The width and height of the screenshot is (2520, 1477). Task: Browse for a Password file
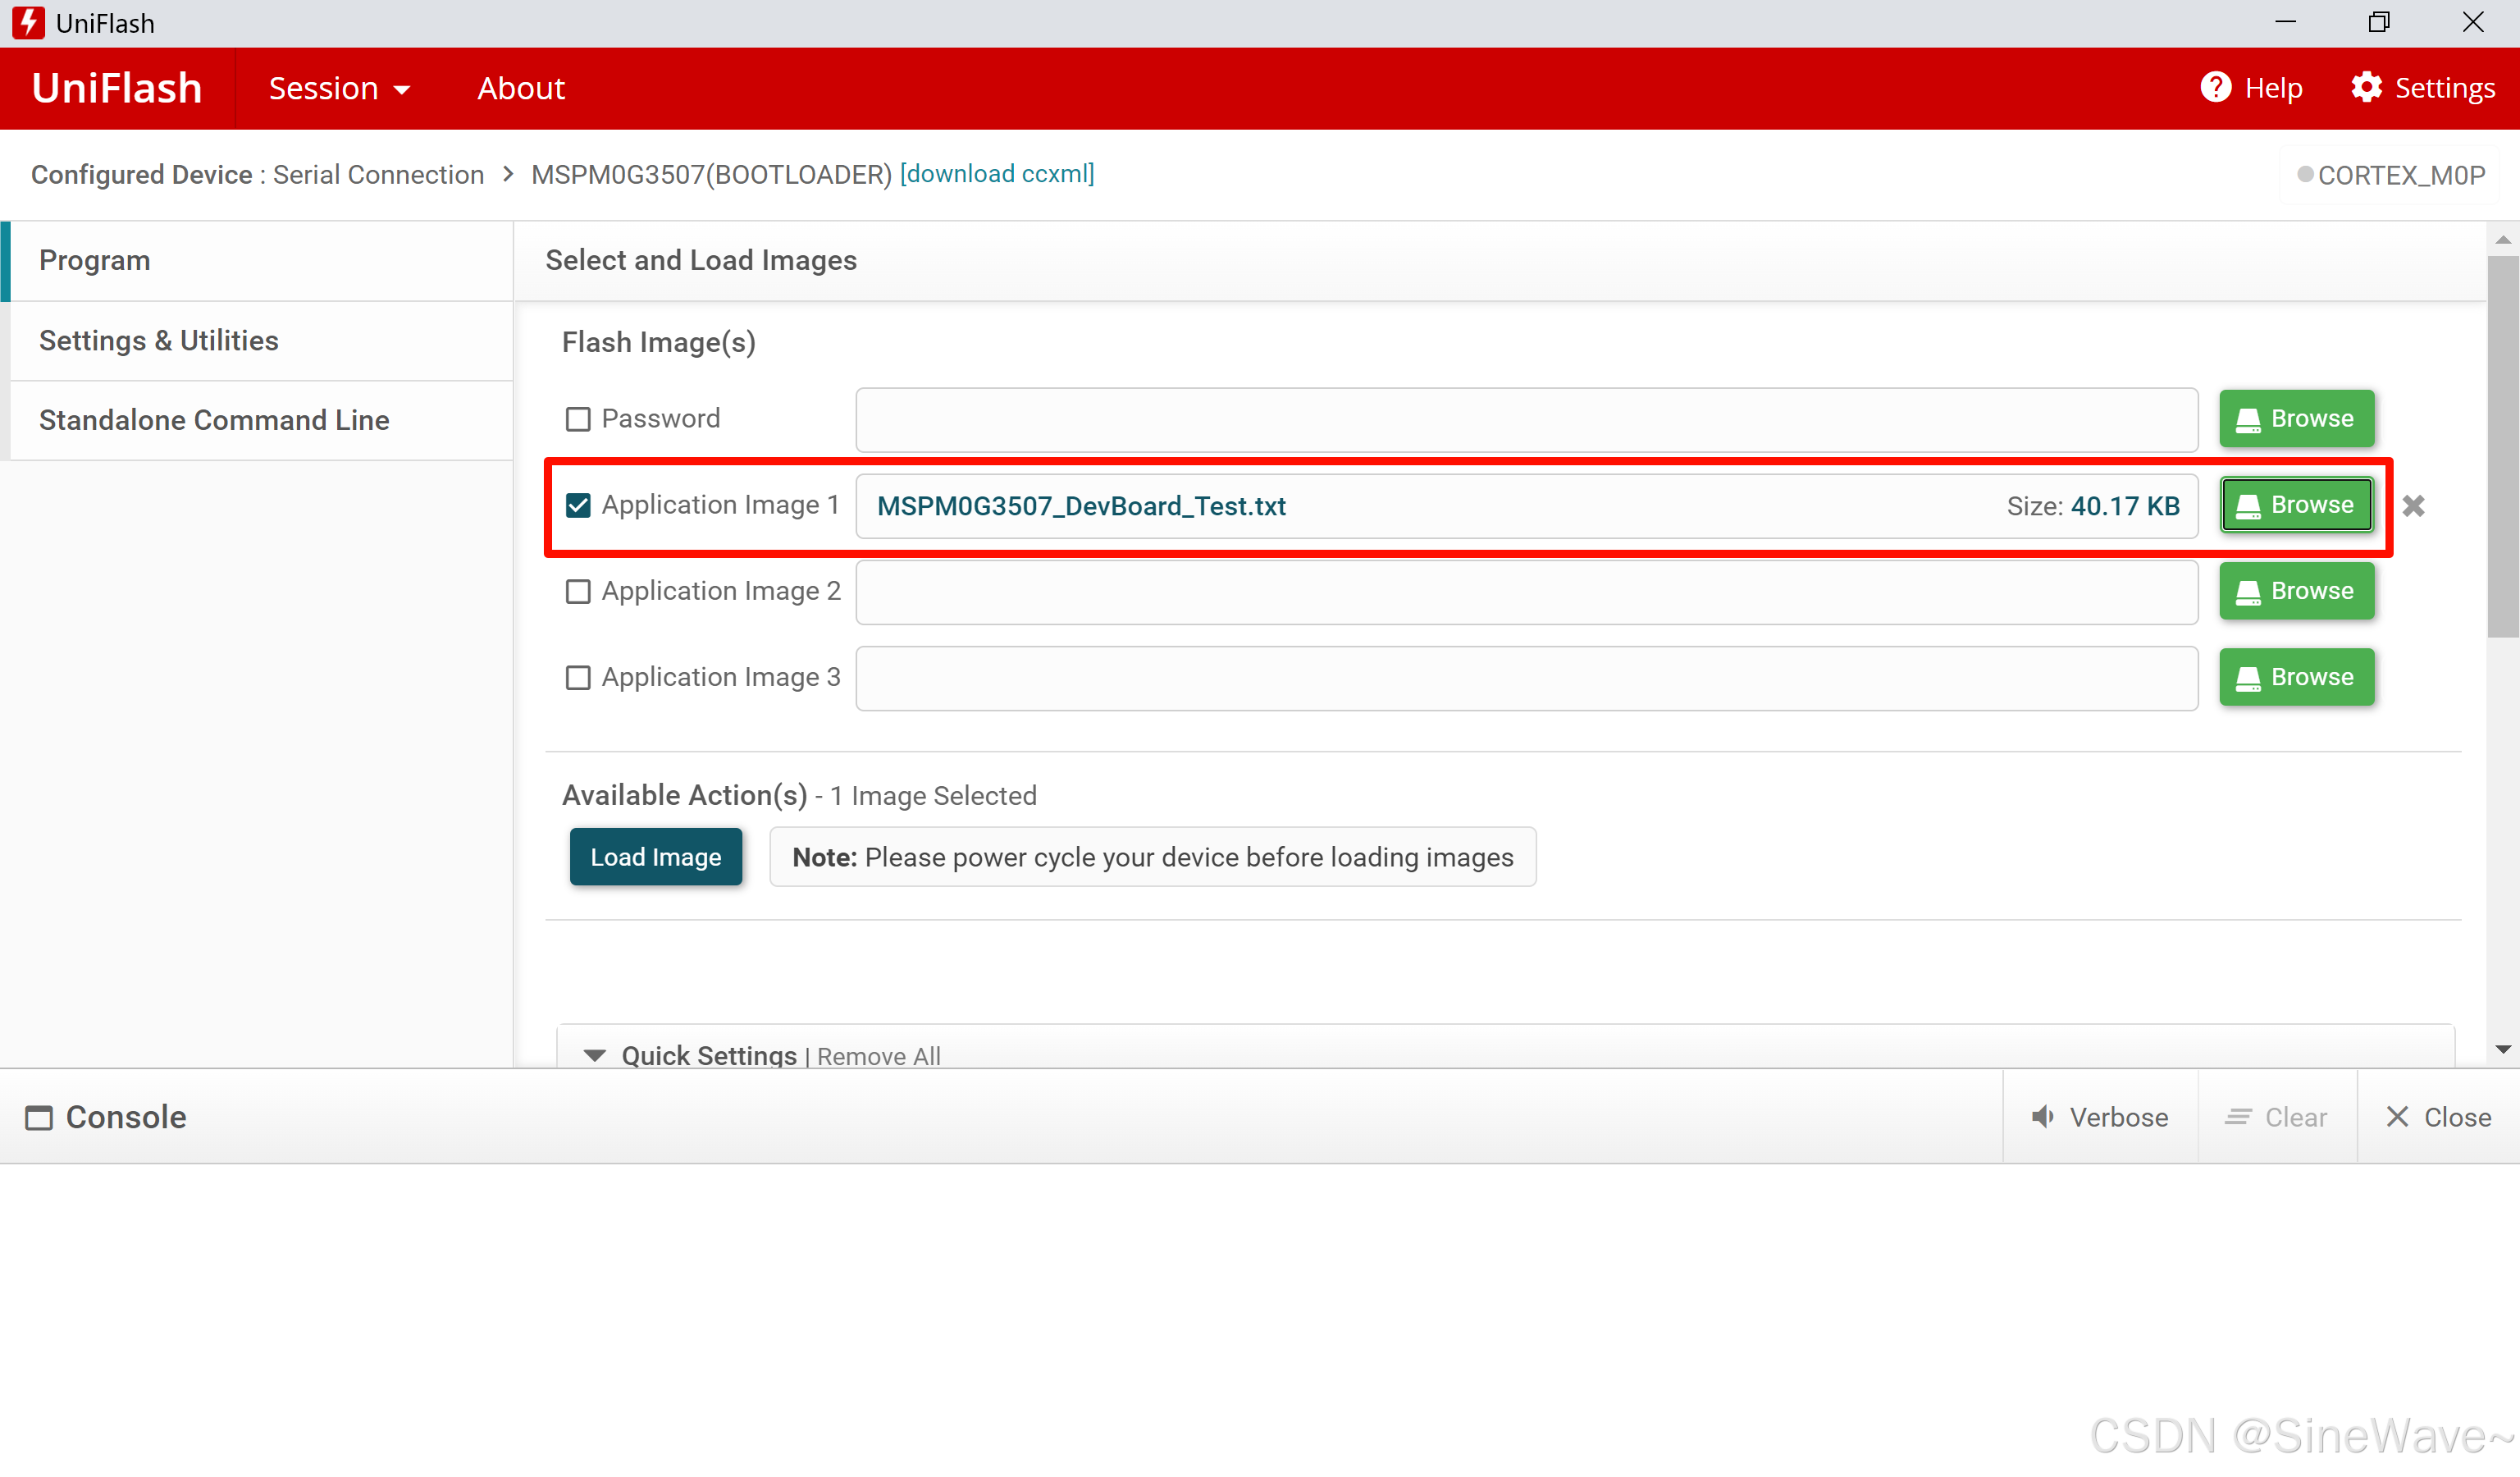(x=2296, y=419)
